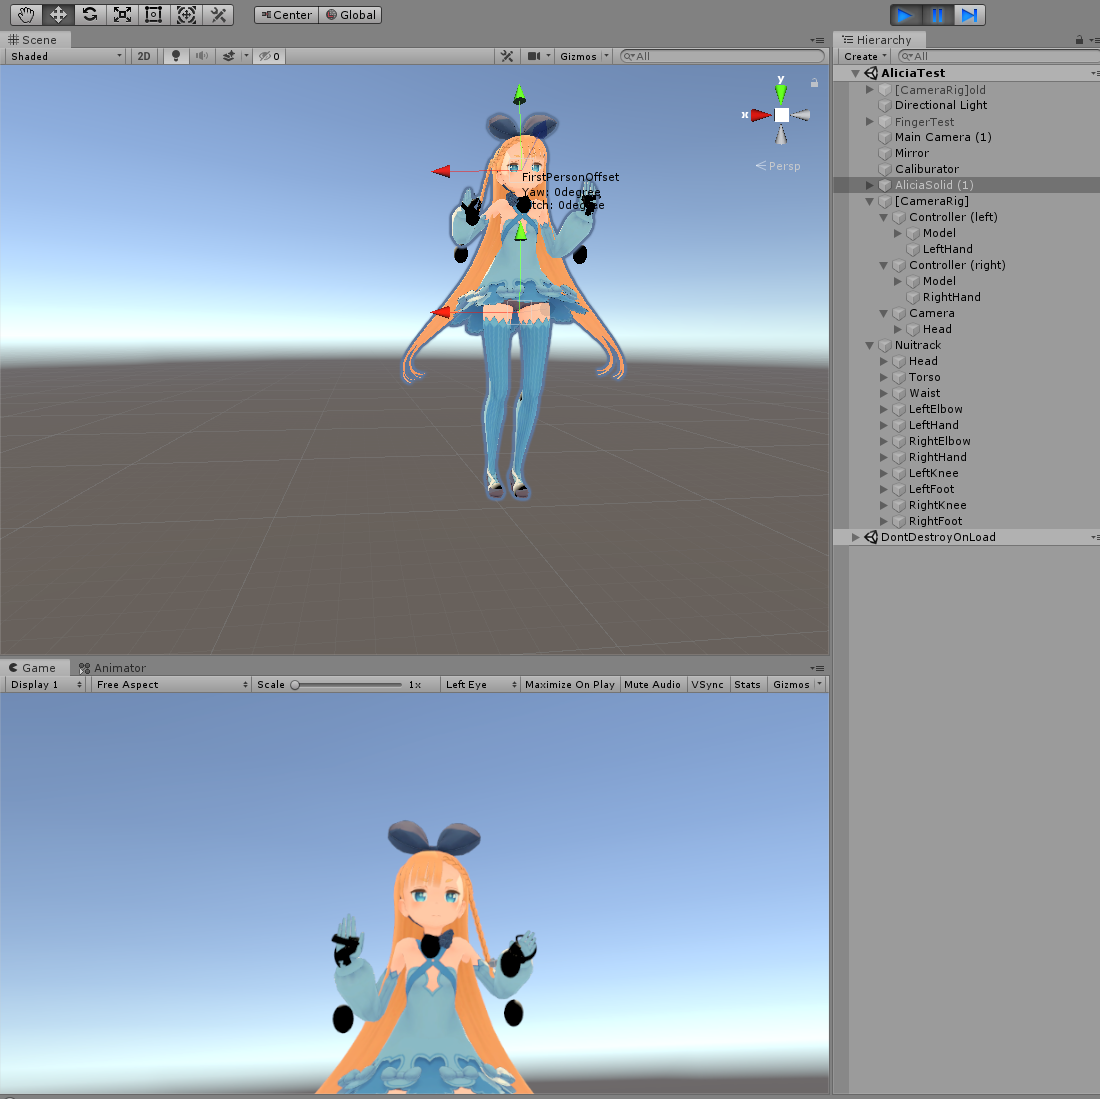The height and width of the screenshot is (1099, 1100).
Task: Toggle scene lighting bulb icon
Action: click(175, 56)
